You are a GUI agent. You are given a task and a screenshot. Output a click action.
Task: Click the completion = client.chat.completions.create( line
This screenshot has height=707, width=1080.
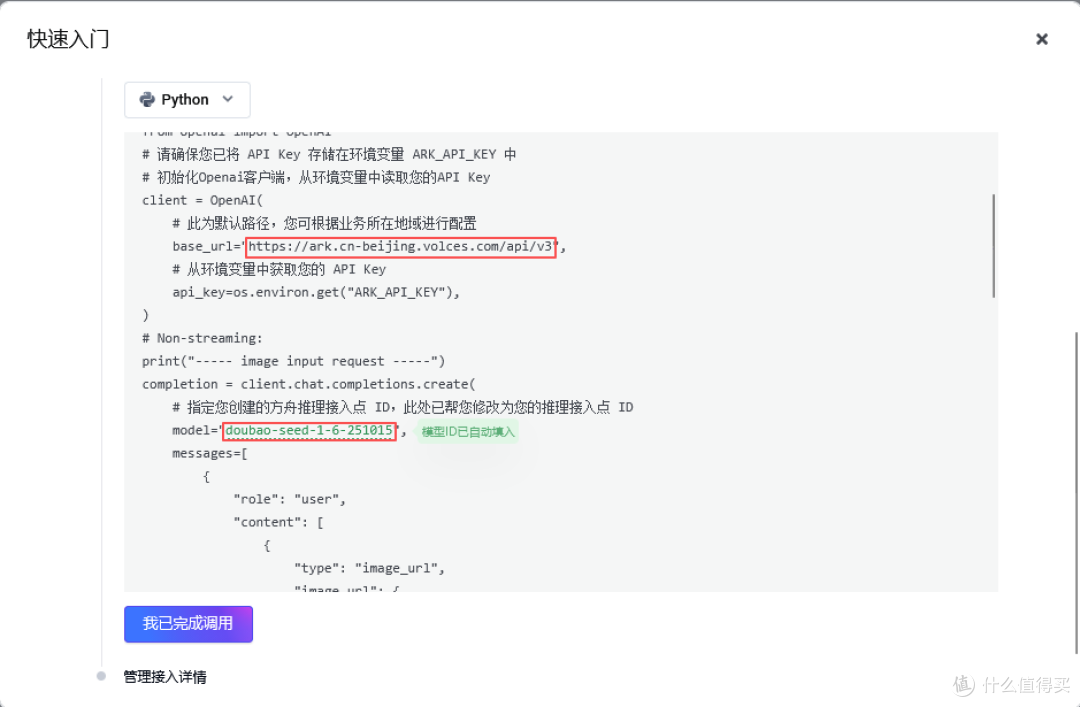(309, 385)
